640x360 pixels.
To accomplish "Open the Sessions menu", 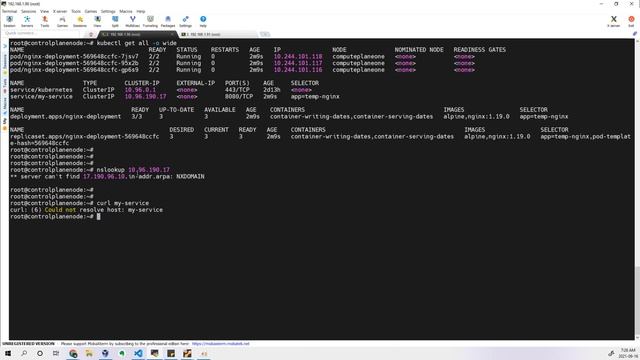I will click(29, 11).
